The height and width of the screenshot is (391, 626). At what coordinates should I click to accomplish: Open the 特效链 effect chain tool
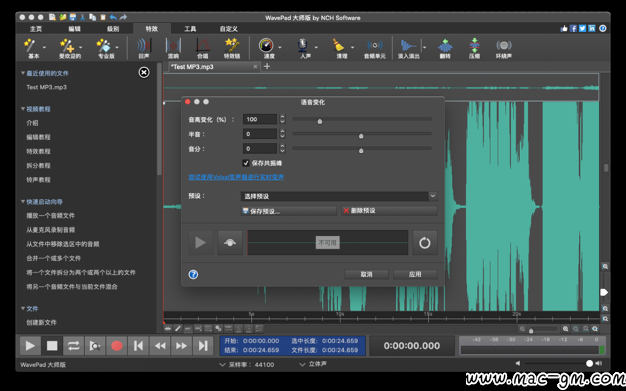click(232, 48)
